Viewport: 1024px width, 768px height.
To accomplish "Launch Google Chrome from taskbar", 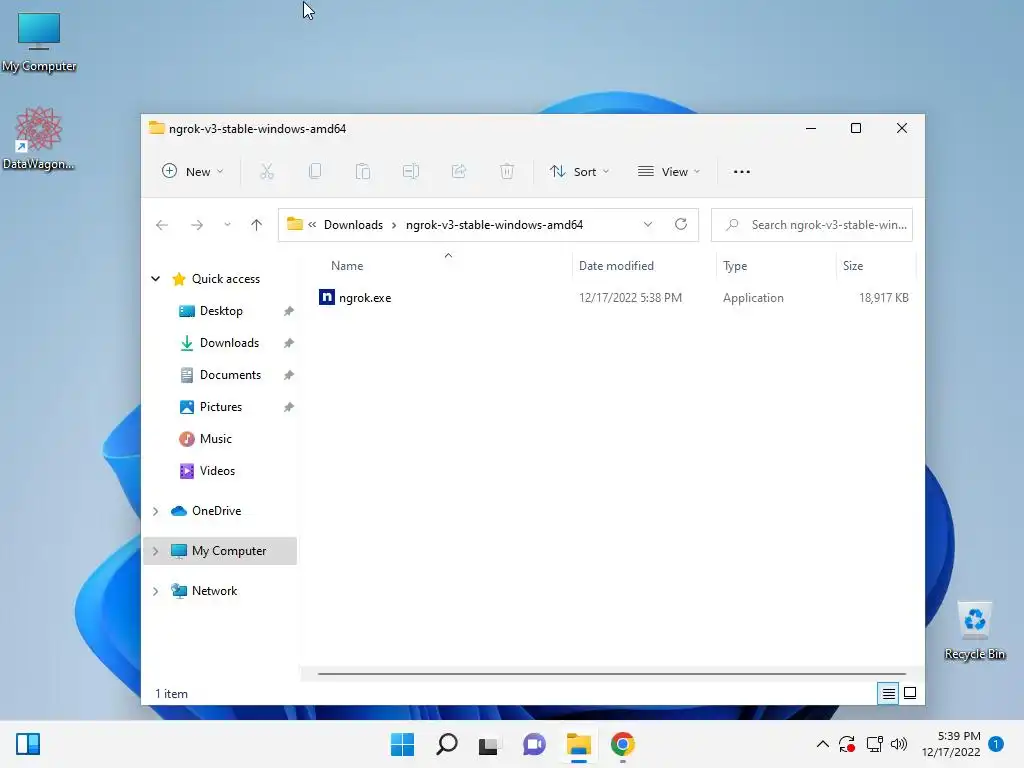I will 622,744.
